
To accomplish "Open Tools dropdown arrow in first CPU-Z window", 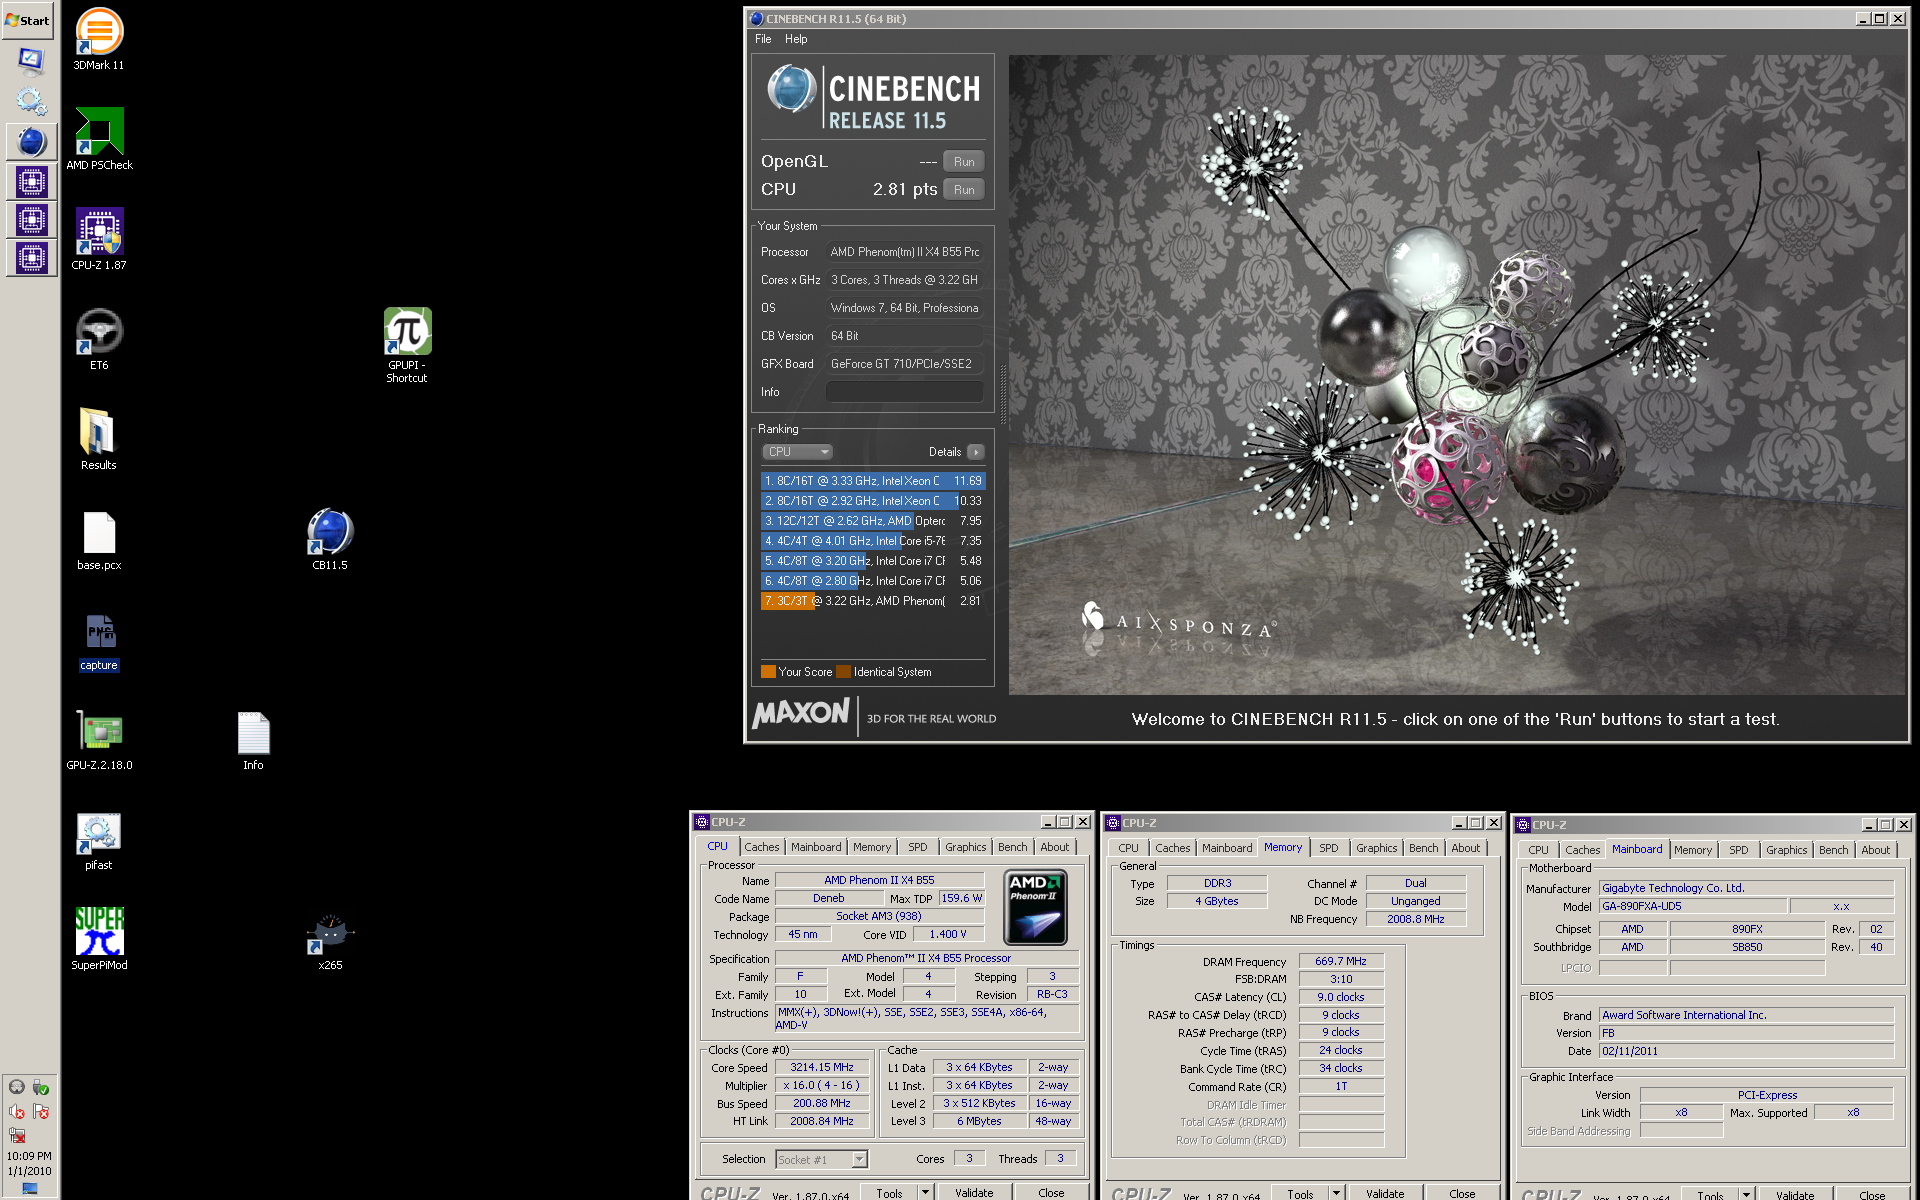I will [926, 1192].
